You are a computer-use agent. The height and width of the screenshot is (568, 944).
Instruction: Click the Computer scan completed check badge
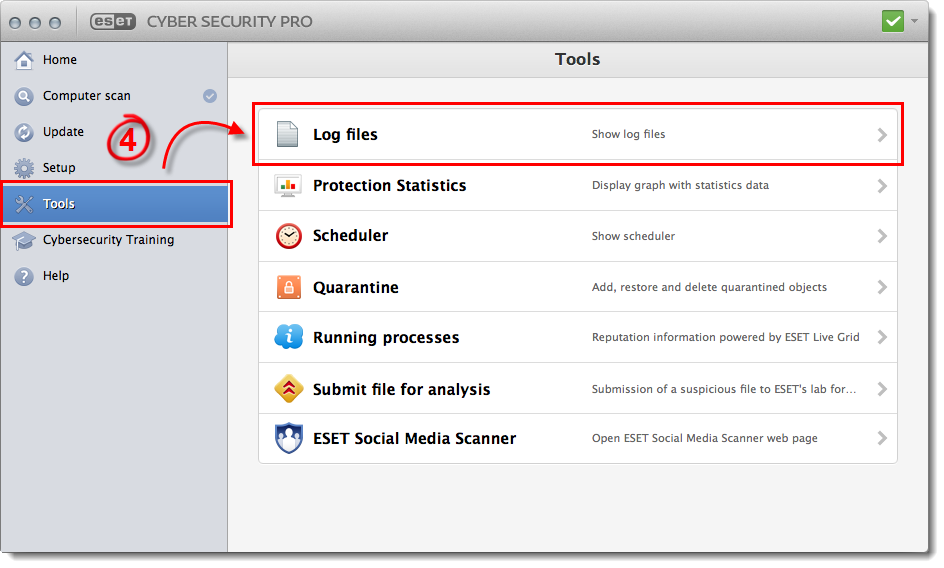[x=210, y=96]
